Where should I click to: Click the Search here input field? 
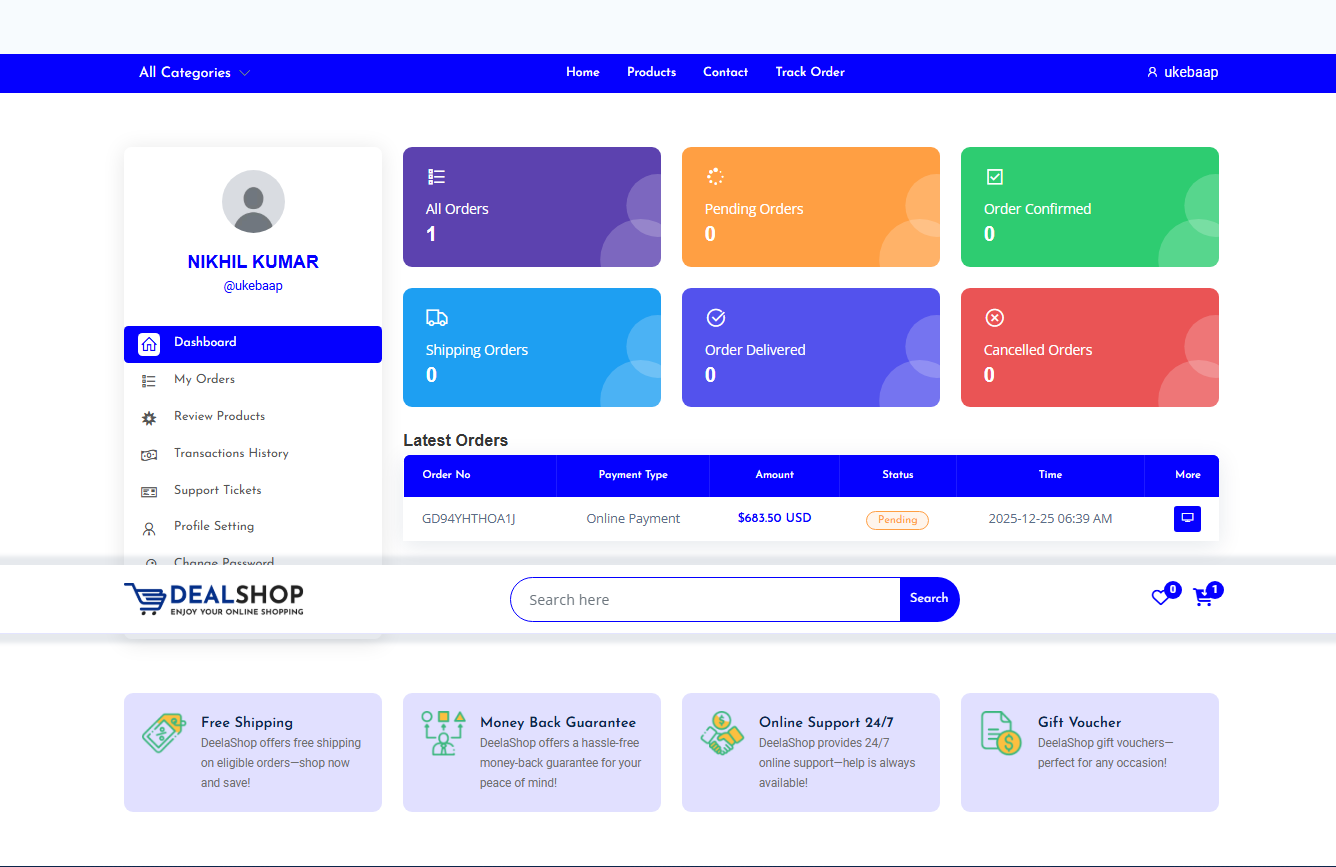[705, 600]
